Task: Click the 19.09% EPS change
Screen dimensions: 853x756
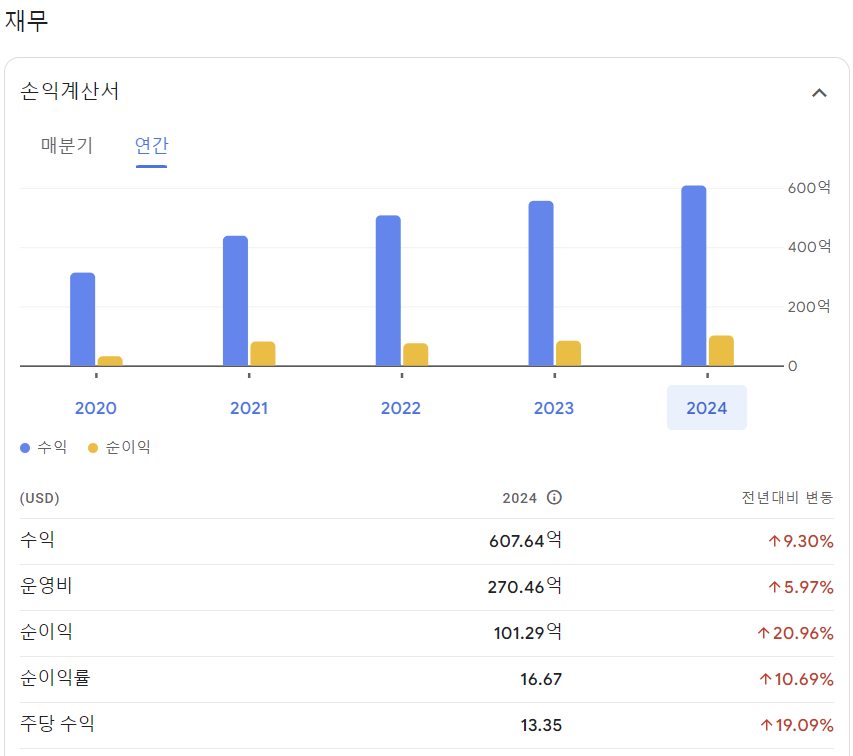Action: coord(797,725)
